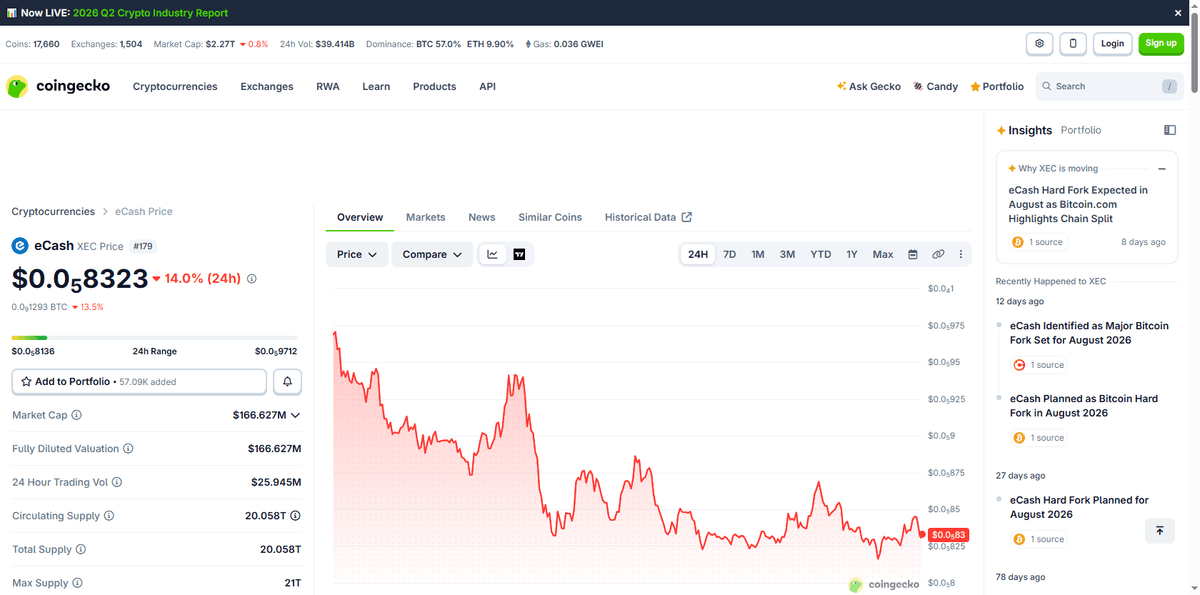Open the chart calendar date picker

tap(913, 254)
